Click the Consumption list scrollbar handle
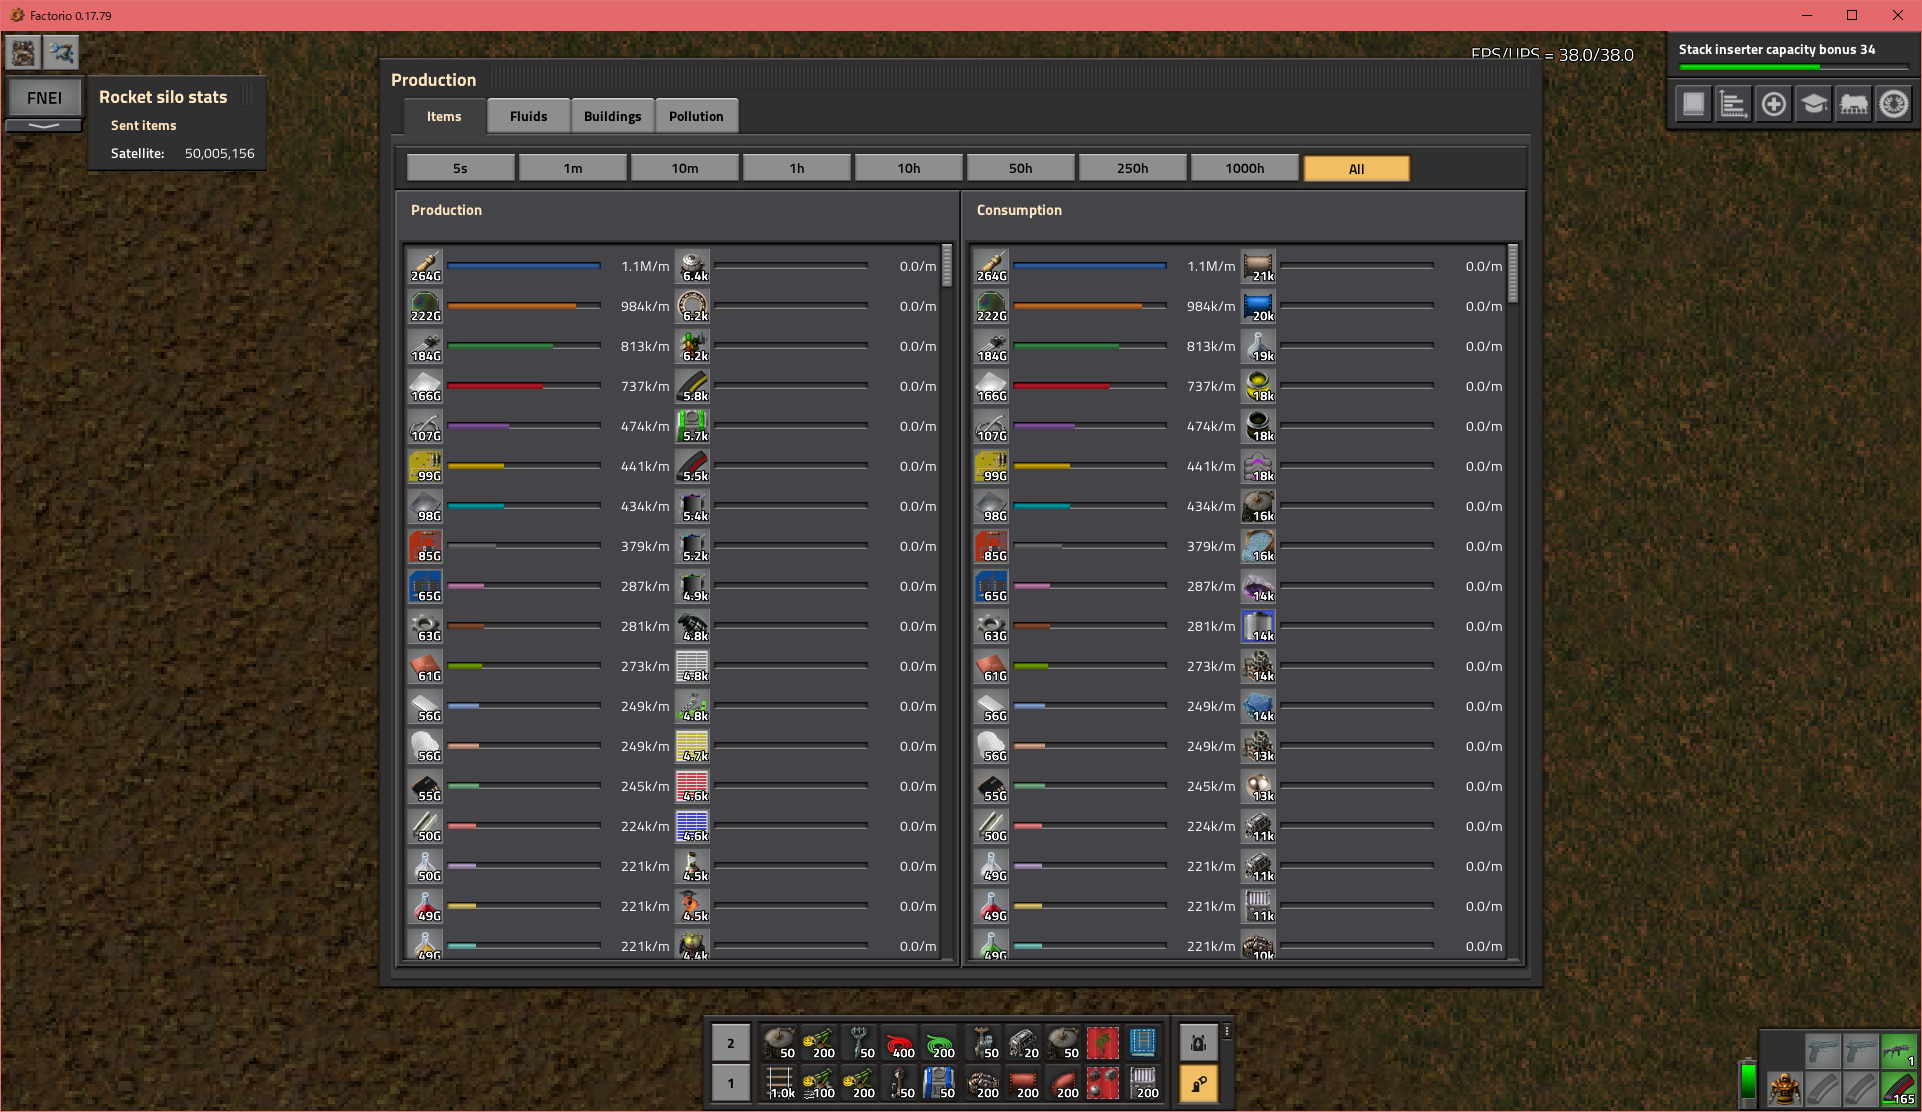This screenshot has height=1112, width=1922. click(1512, 273)
